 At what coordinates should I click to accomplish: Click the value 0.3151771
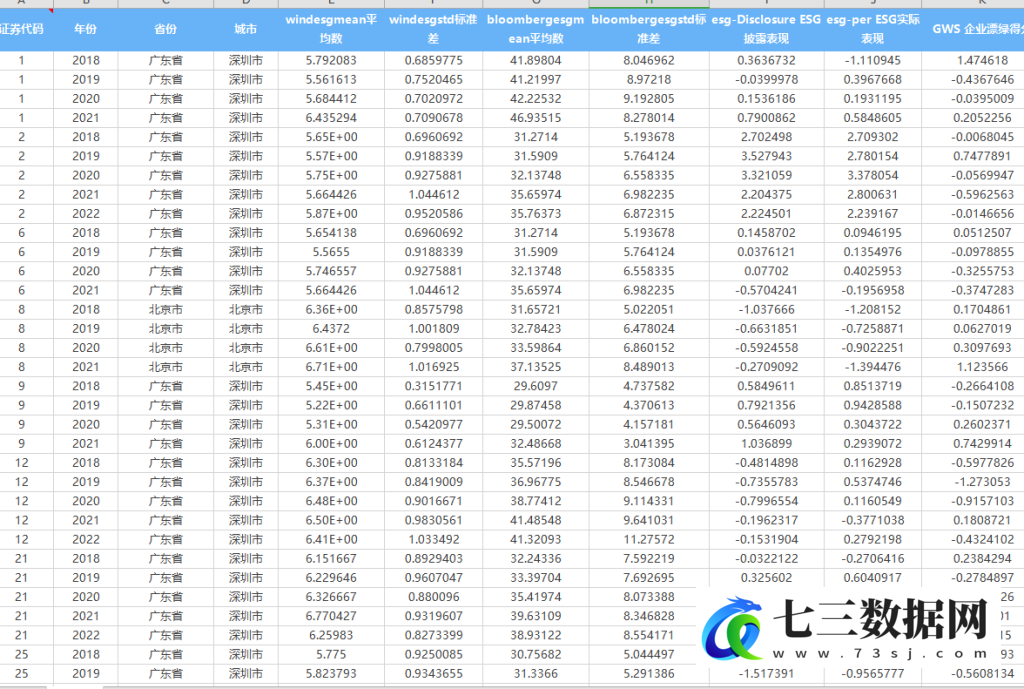point(433,386)
